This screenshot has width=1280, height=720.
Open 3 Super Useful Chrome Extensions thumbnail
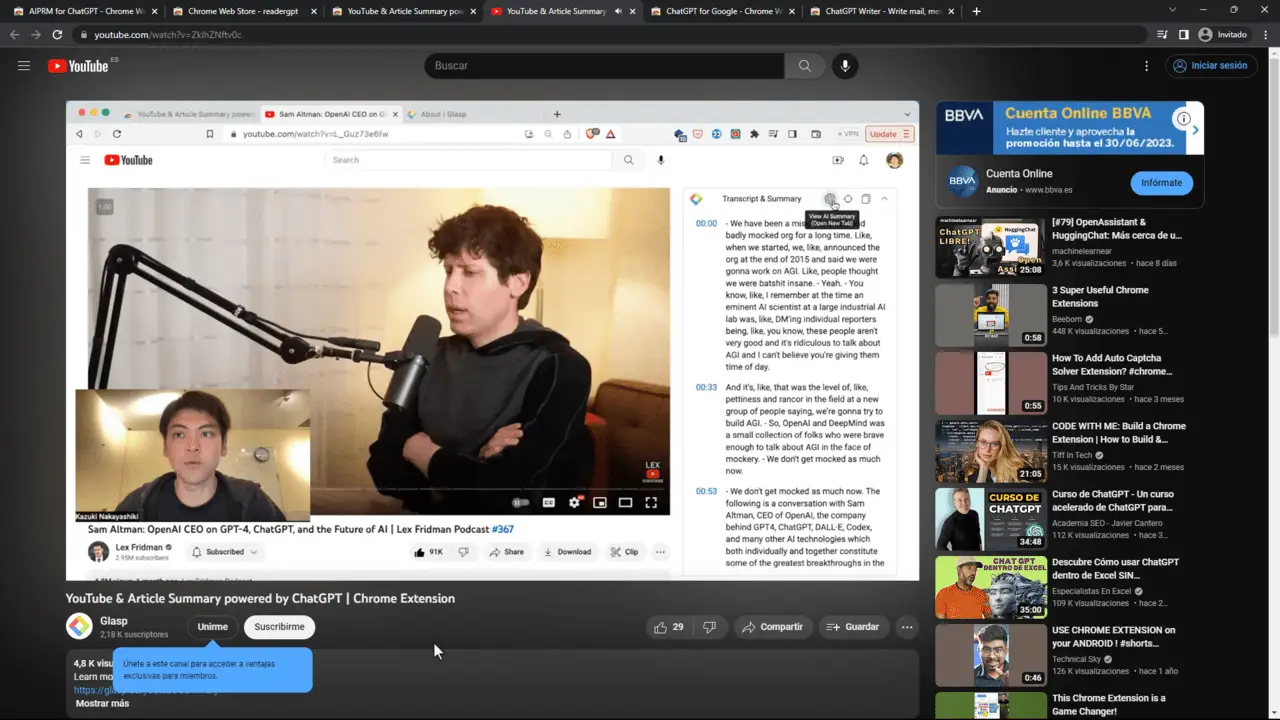point(991,315)
